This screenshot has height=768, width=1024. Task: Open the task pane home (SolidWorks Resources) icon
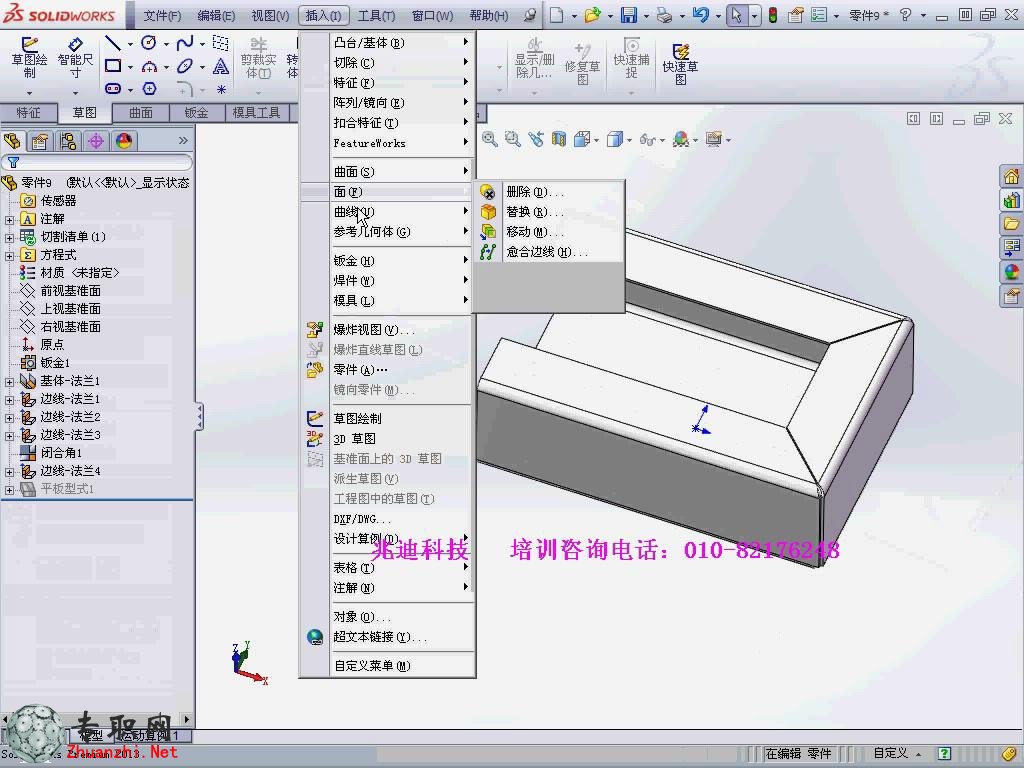tap(1012, 176)
